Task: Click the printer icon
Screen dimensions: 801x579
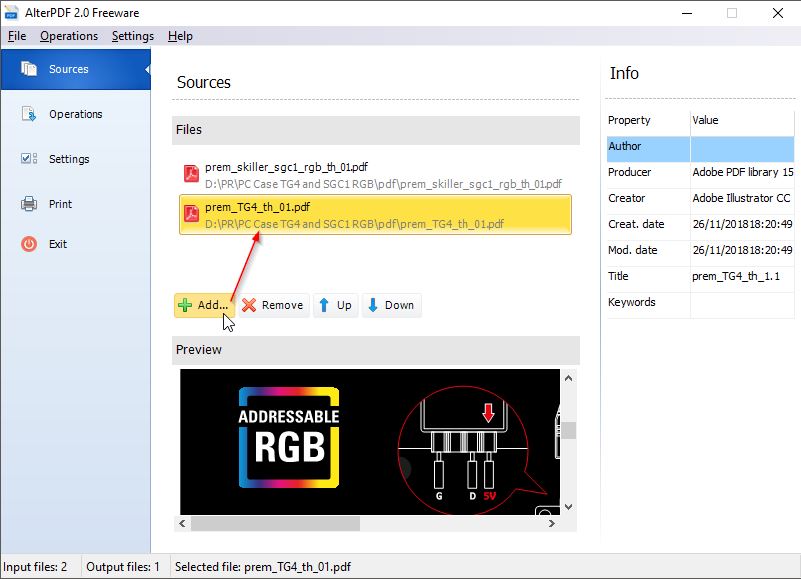Action: click(x=29, y=204)
